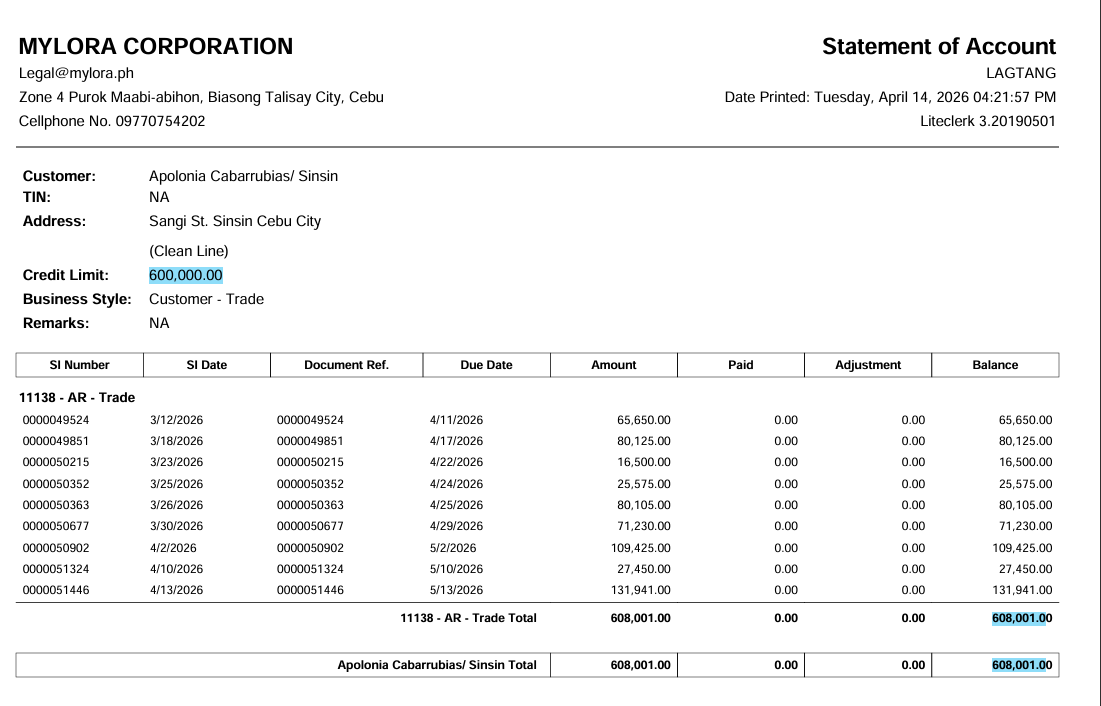The width and height of the screenshot is (1101, 706).
Task: Click the Document Ref. column header
Action: (346, 365)
